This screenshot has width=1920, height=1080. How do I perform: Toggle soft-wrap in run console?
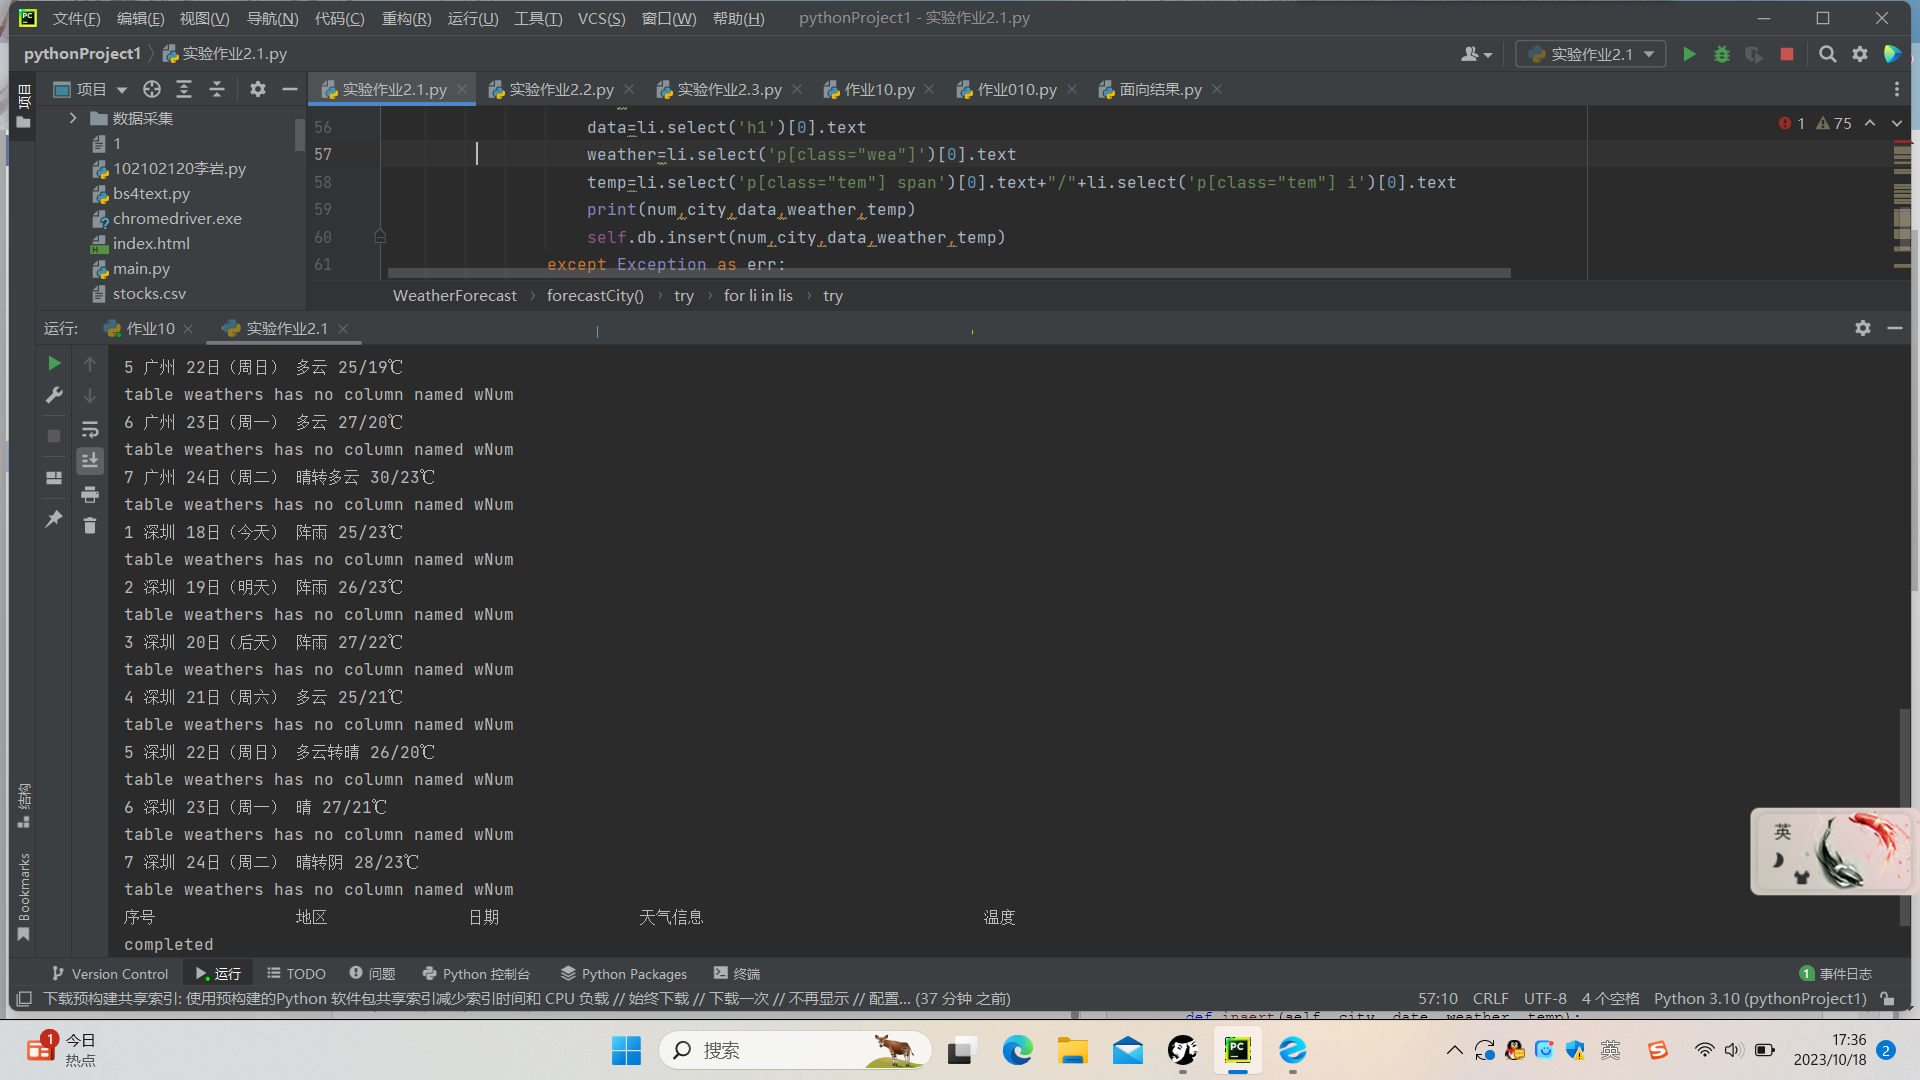pyautogui.click(x=90, y=430)
